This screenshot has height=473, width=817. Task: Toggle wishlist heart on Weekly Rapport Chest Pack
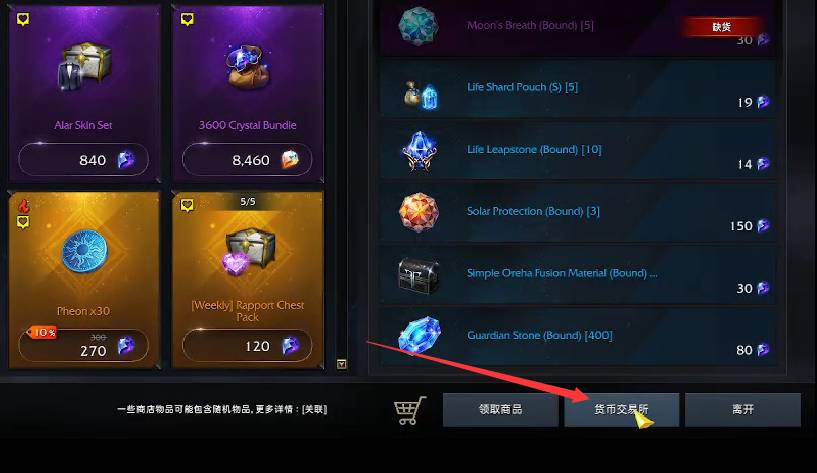click(187, 205)
